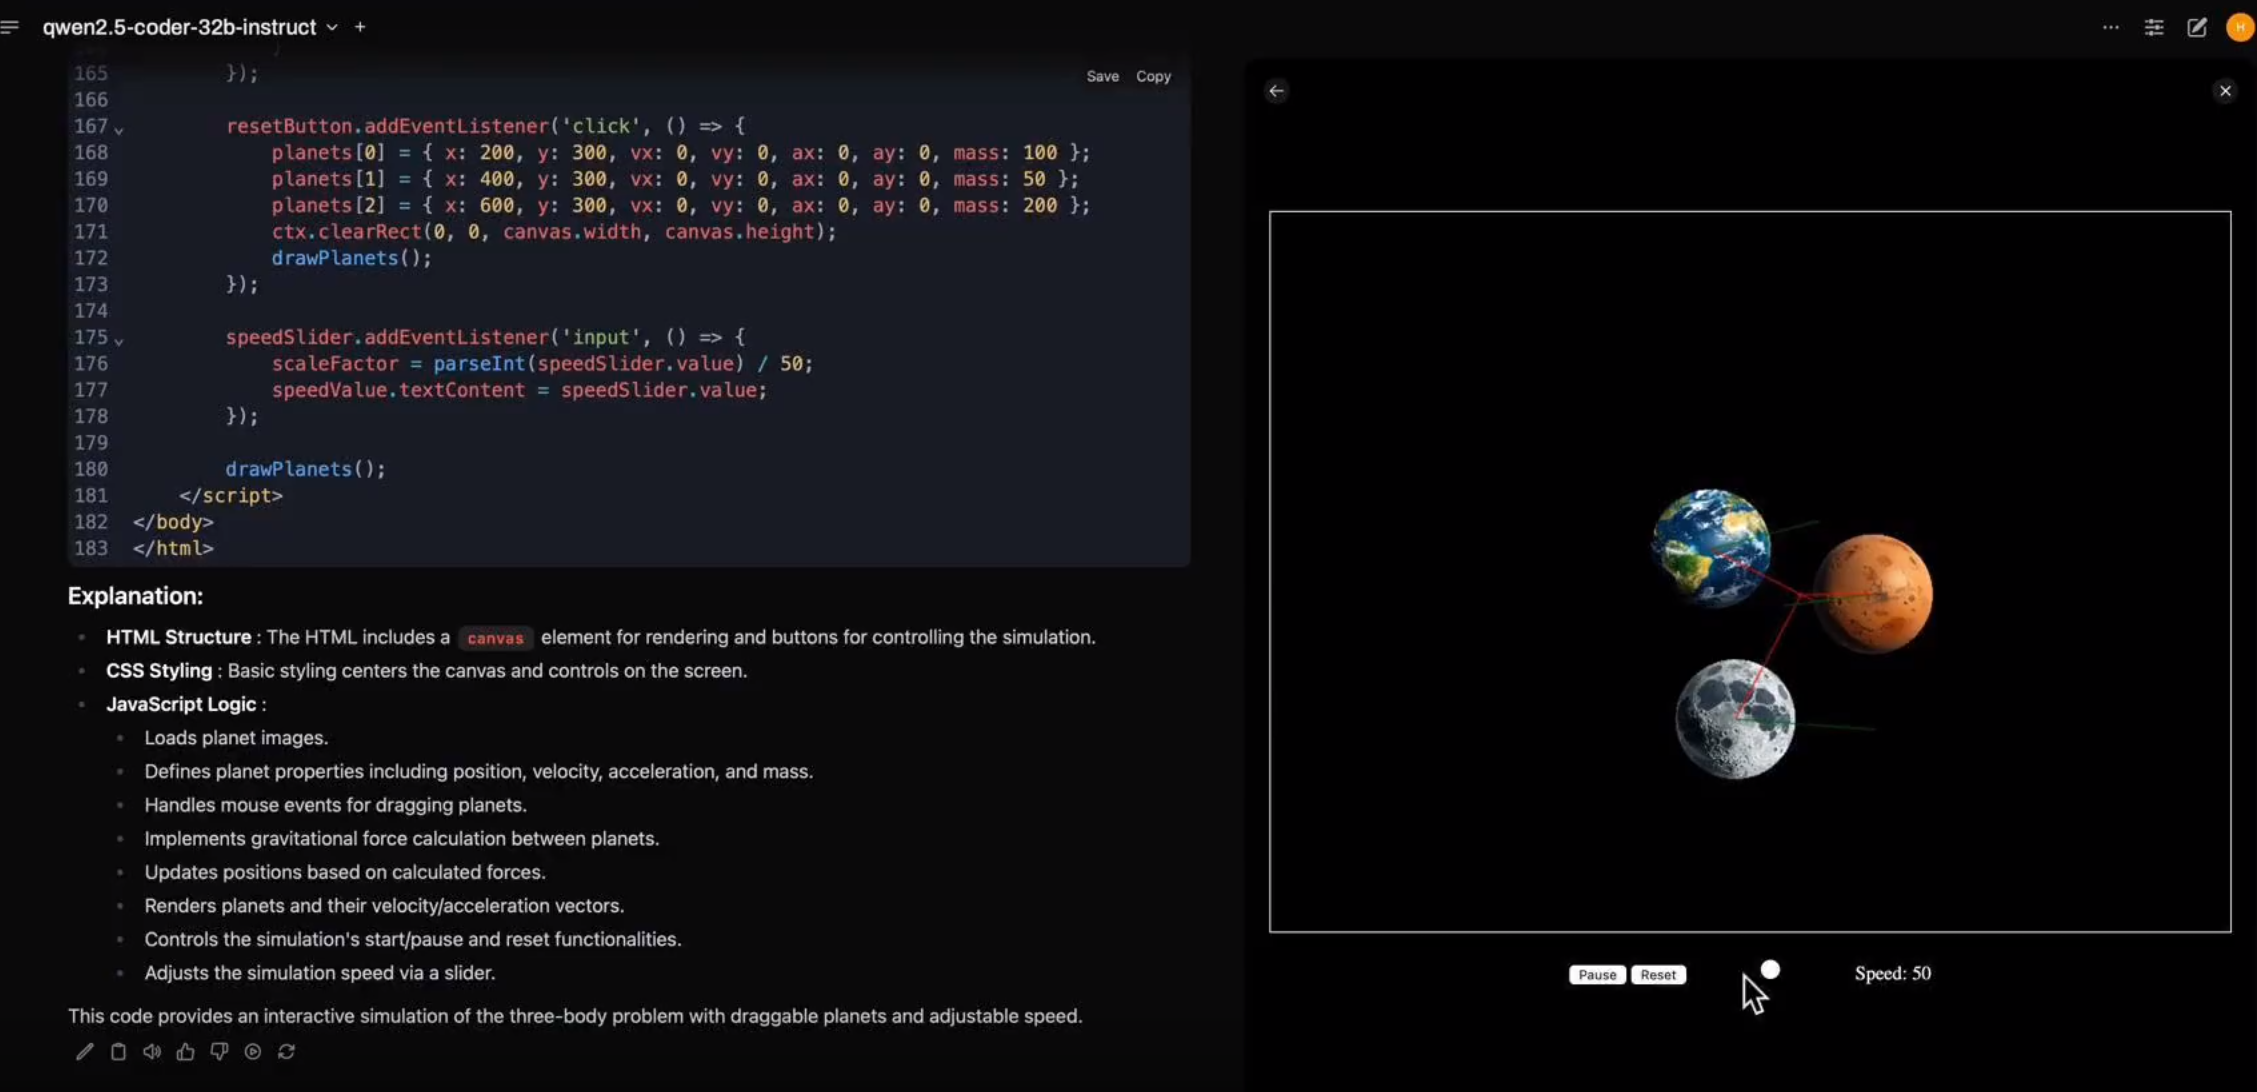
Task: Open the chat controls sliders icon
Action: [x=2154, y=28]
